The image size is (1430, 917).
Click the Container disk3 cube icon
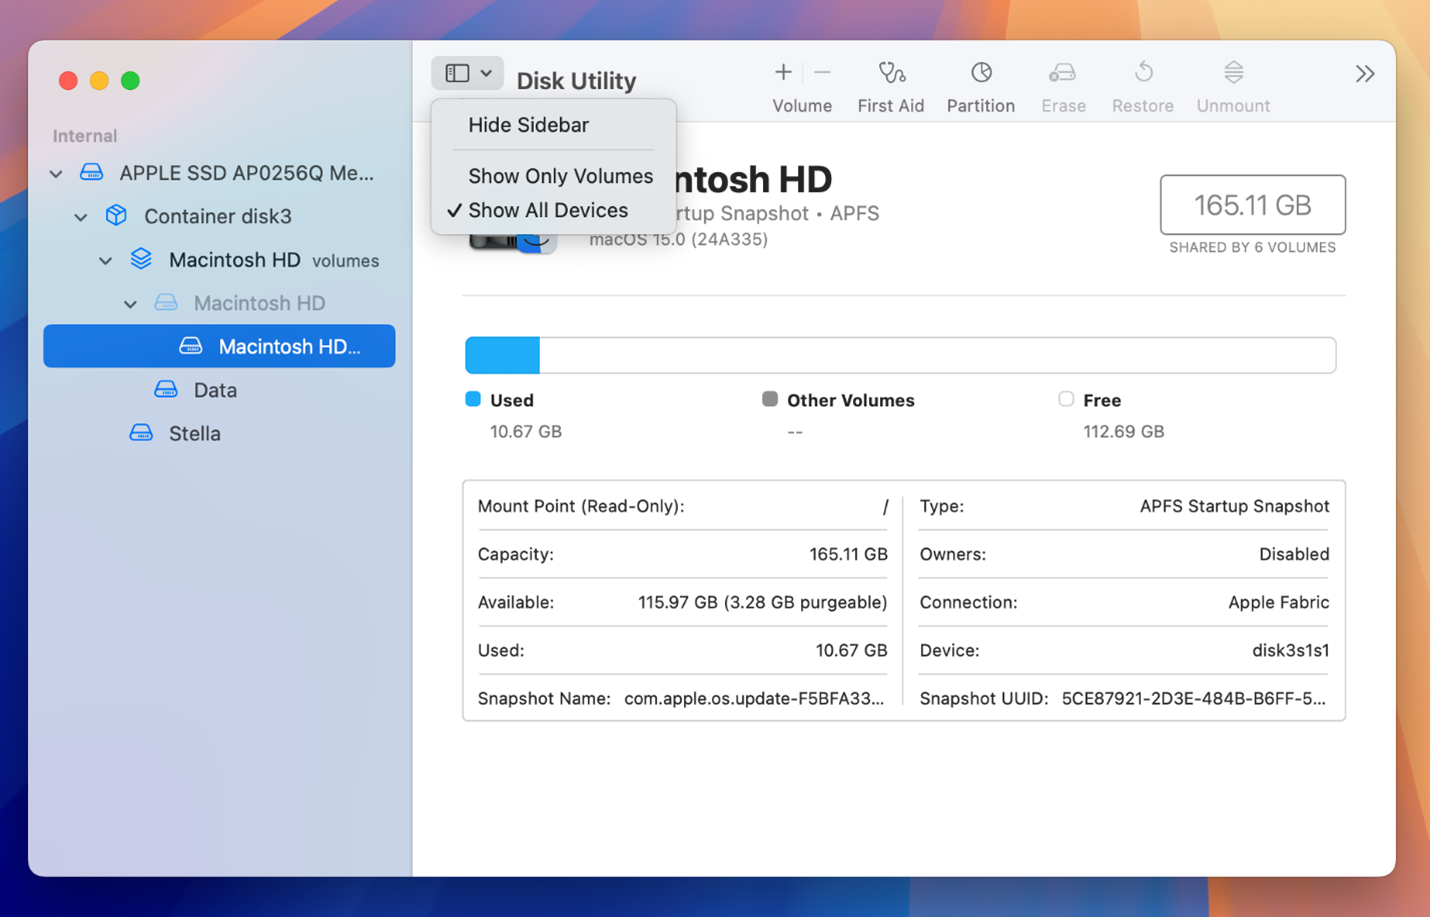point(117,215)
